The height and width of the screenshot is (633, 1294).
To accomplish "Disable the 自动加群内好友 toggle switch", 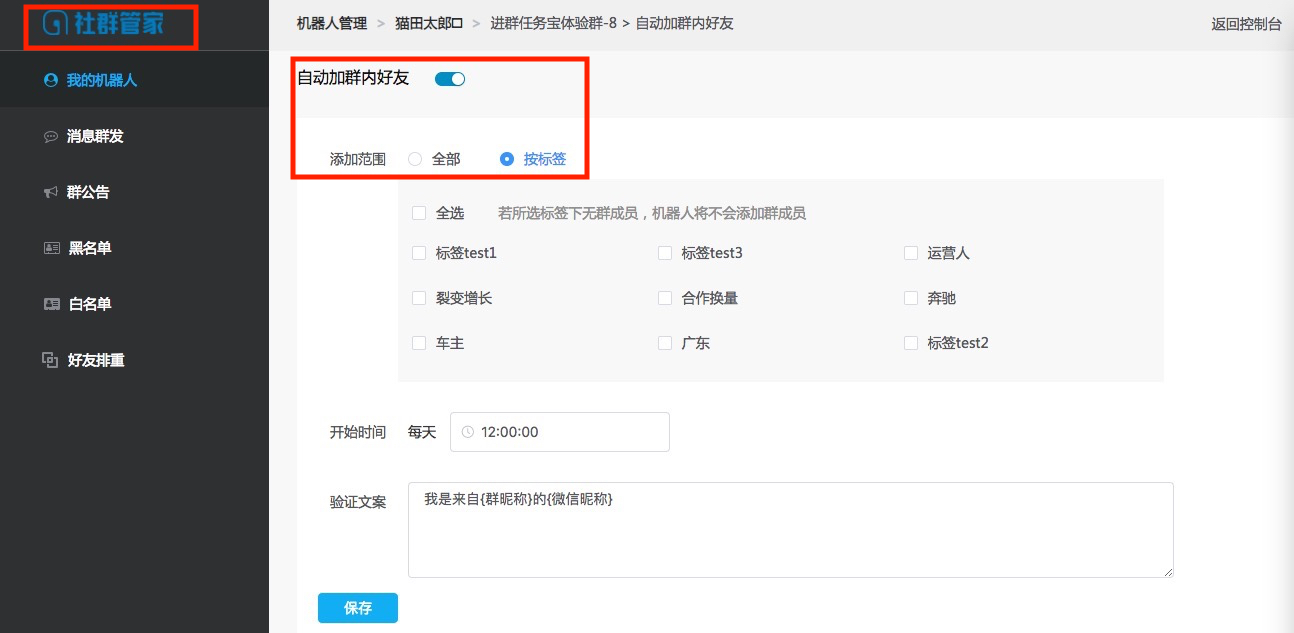I will point(450,79).
